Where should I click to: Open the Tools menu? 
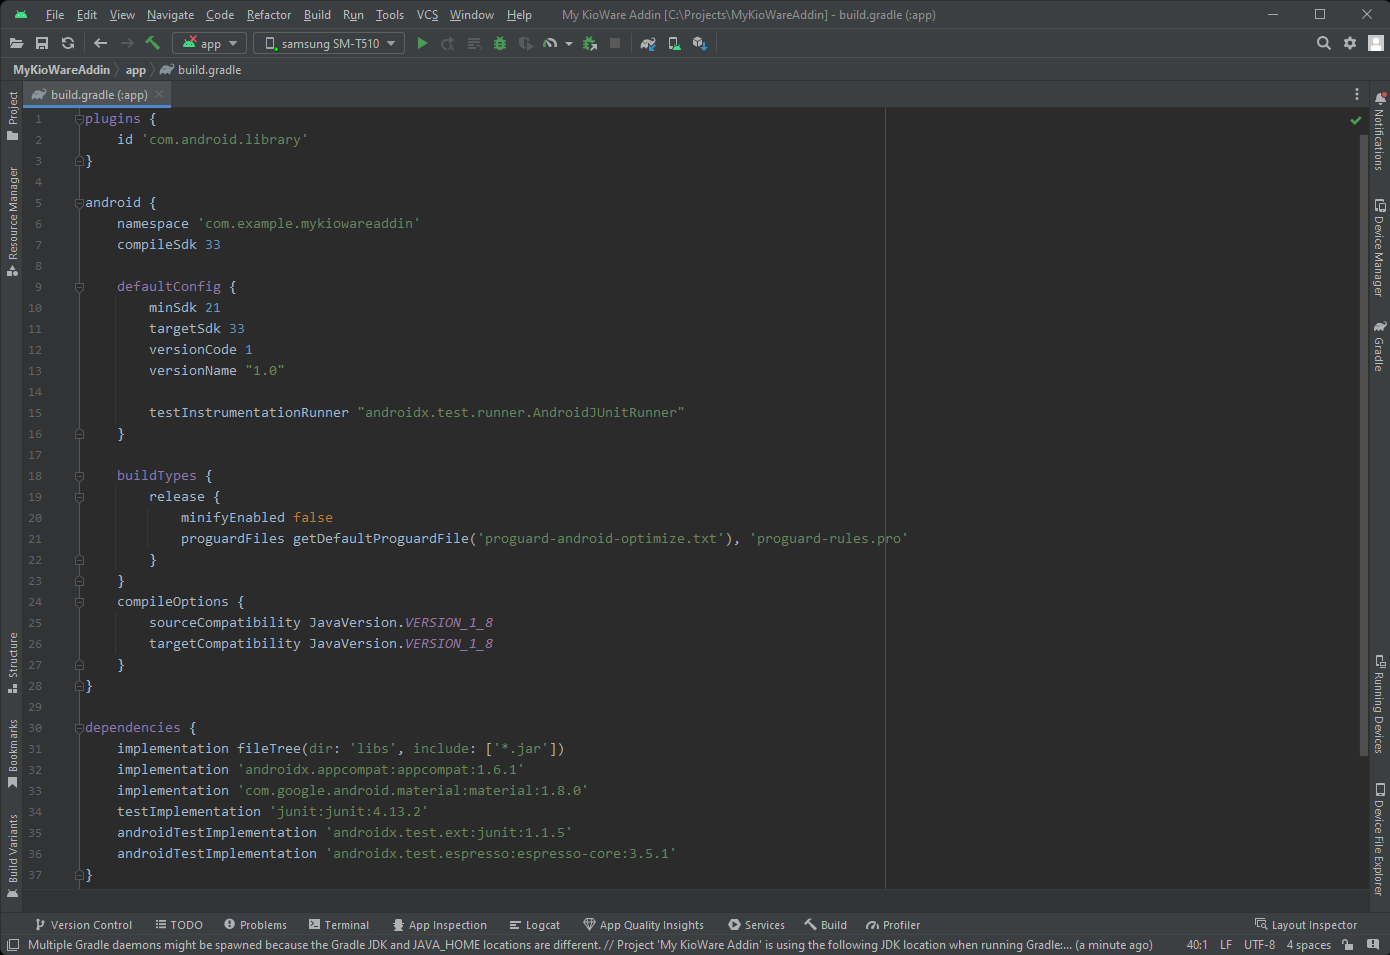point(390,15)
